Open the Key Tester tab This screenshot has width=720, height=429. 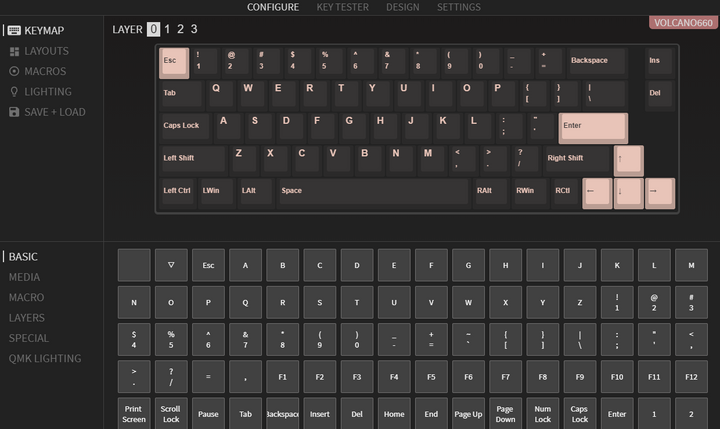(342, 7)
